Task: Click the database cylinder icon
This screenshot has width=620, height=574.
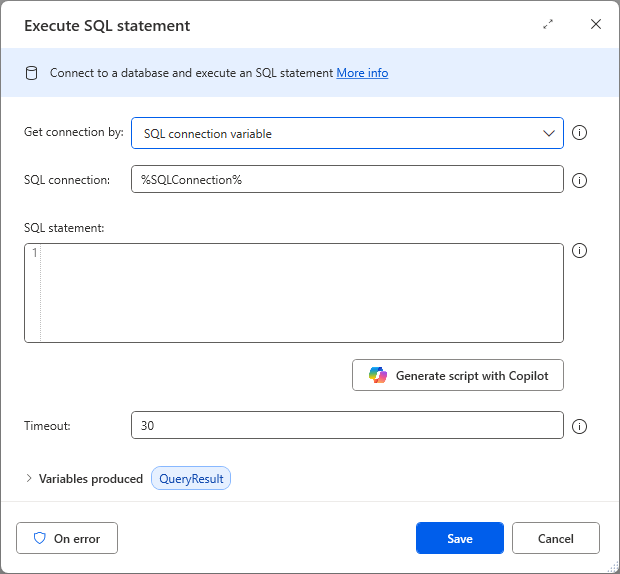Action: 32,73
